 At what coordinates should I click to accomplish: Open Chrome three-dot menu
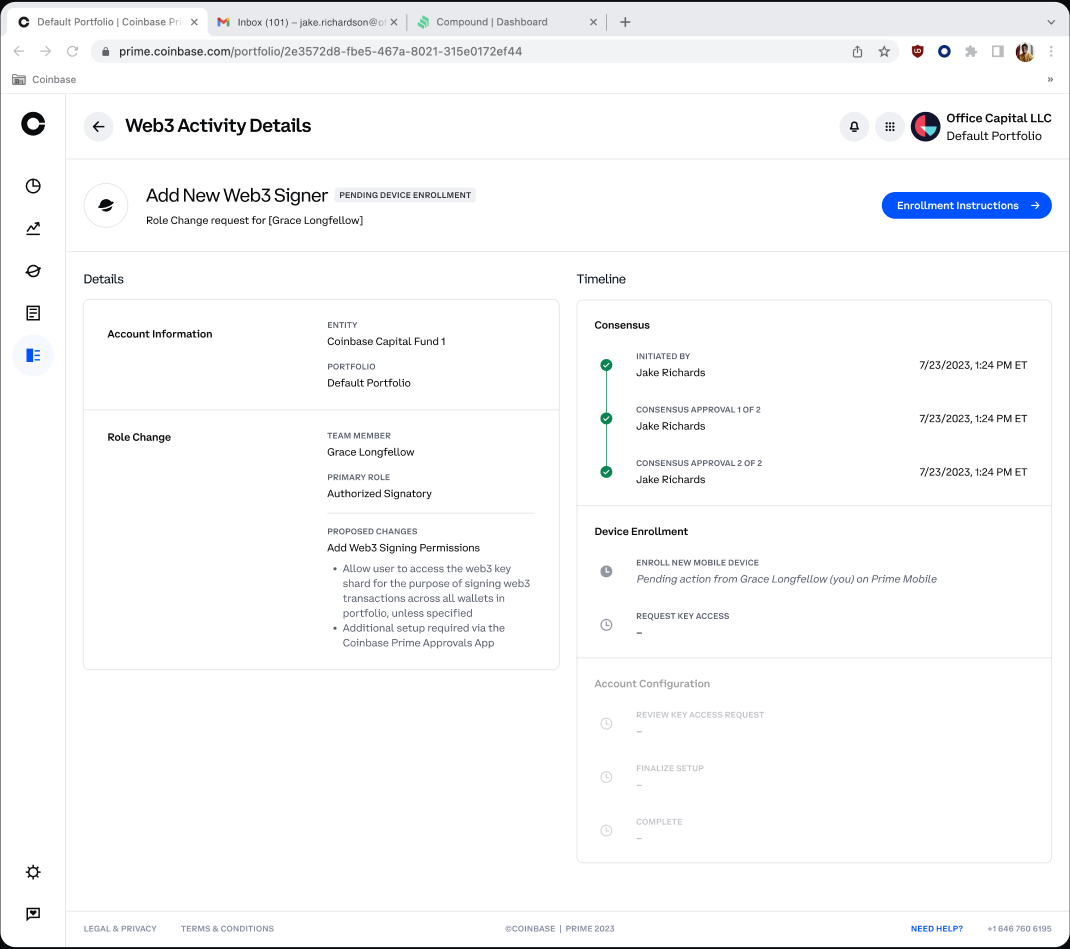pos(1051,51)
